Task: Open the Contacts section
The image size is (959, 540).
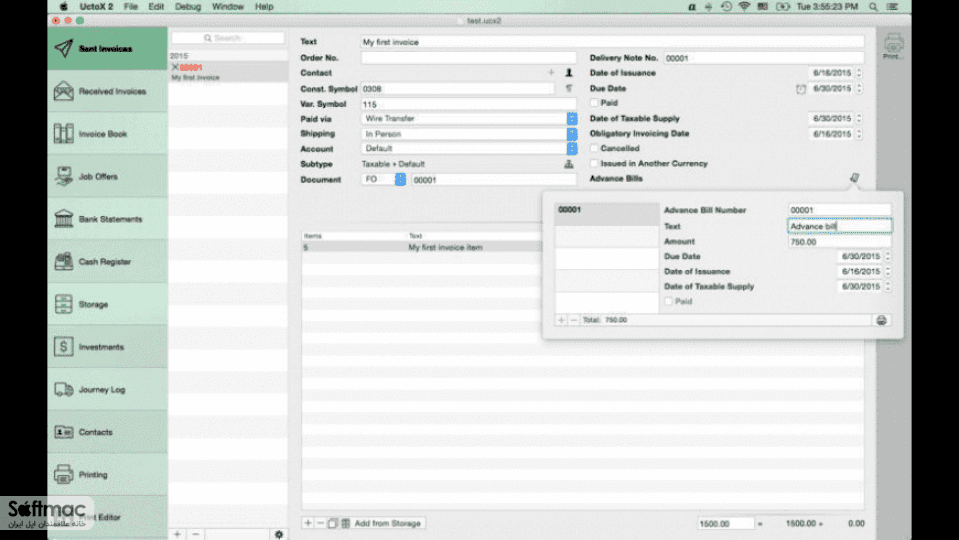Action: point(108,432)
